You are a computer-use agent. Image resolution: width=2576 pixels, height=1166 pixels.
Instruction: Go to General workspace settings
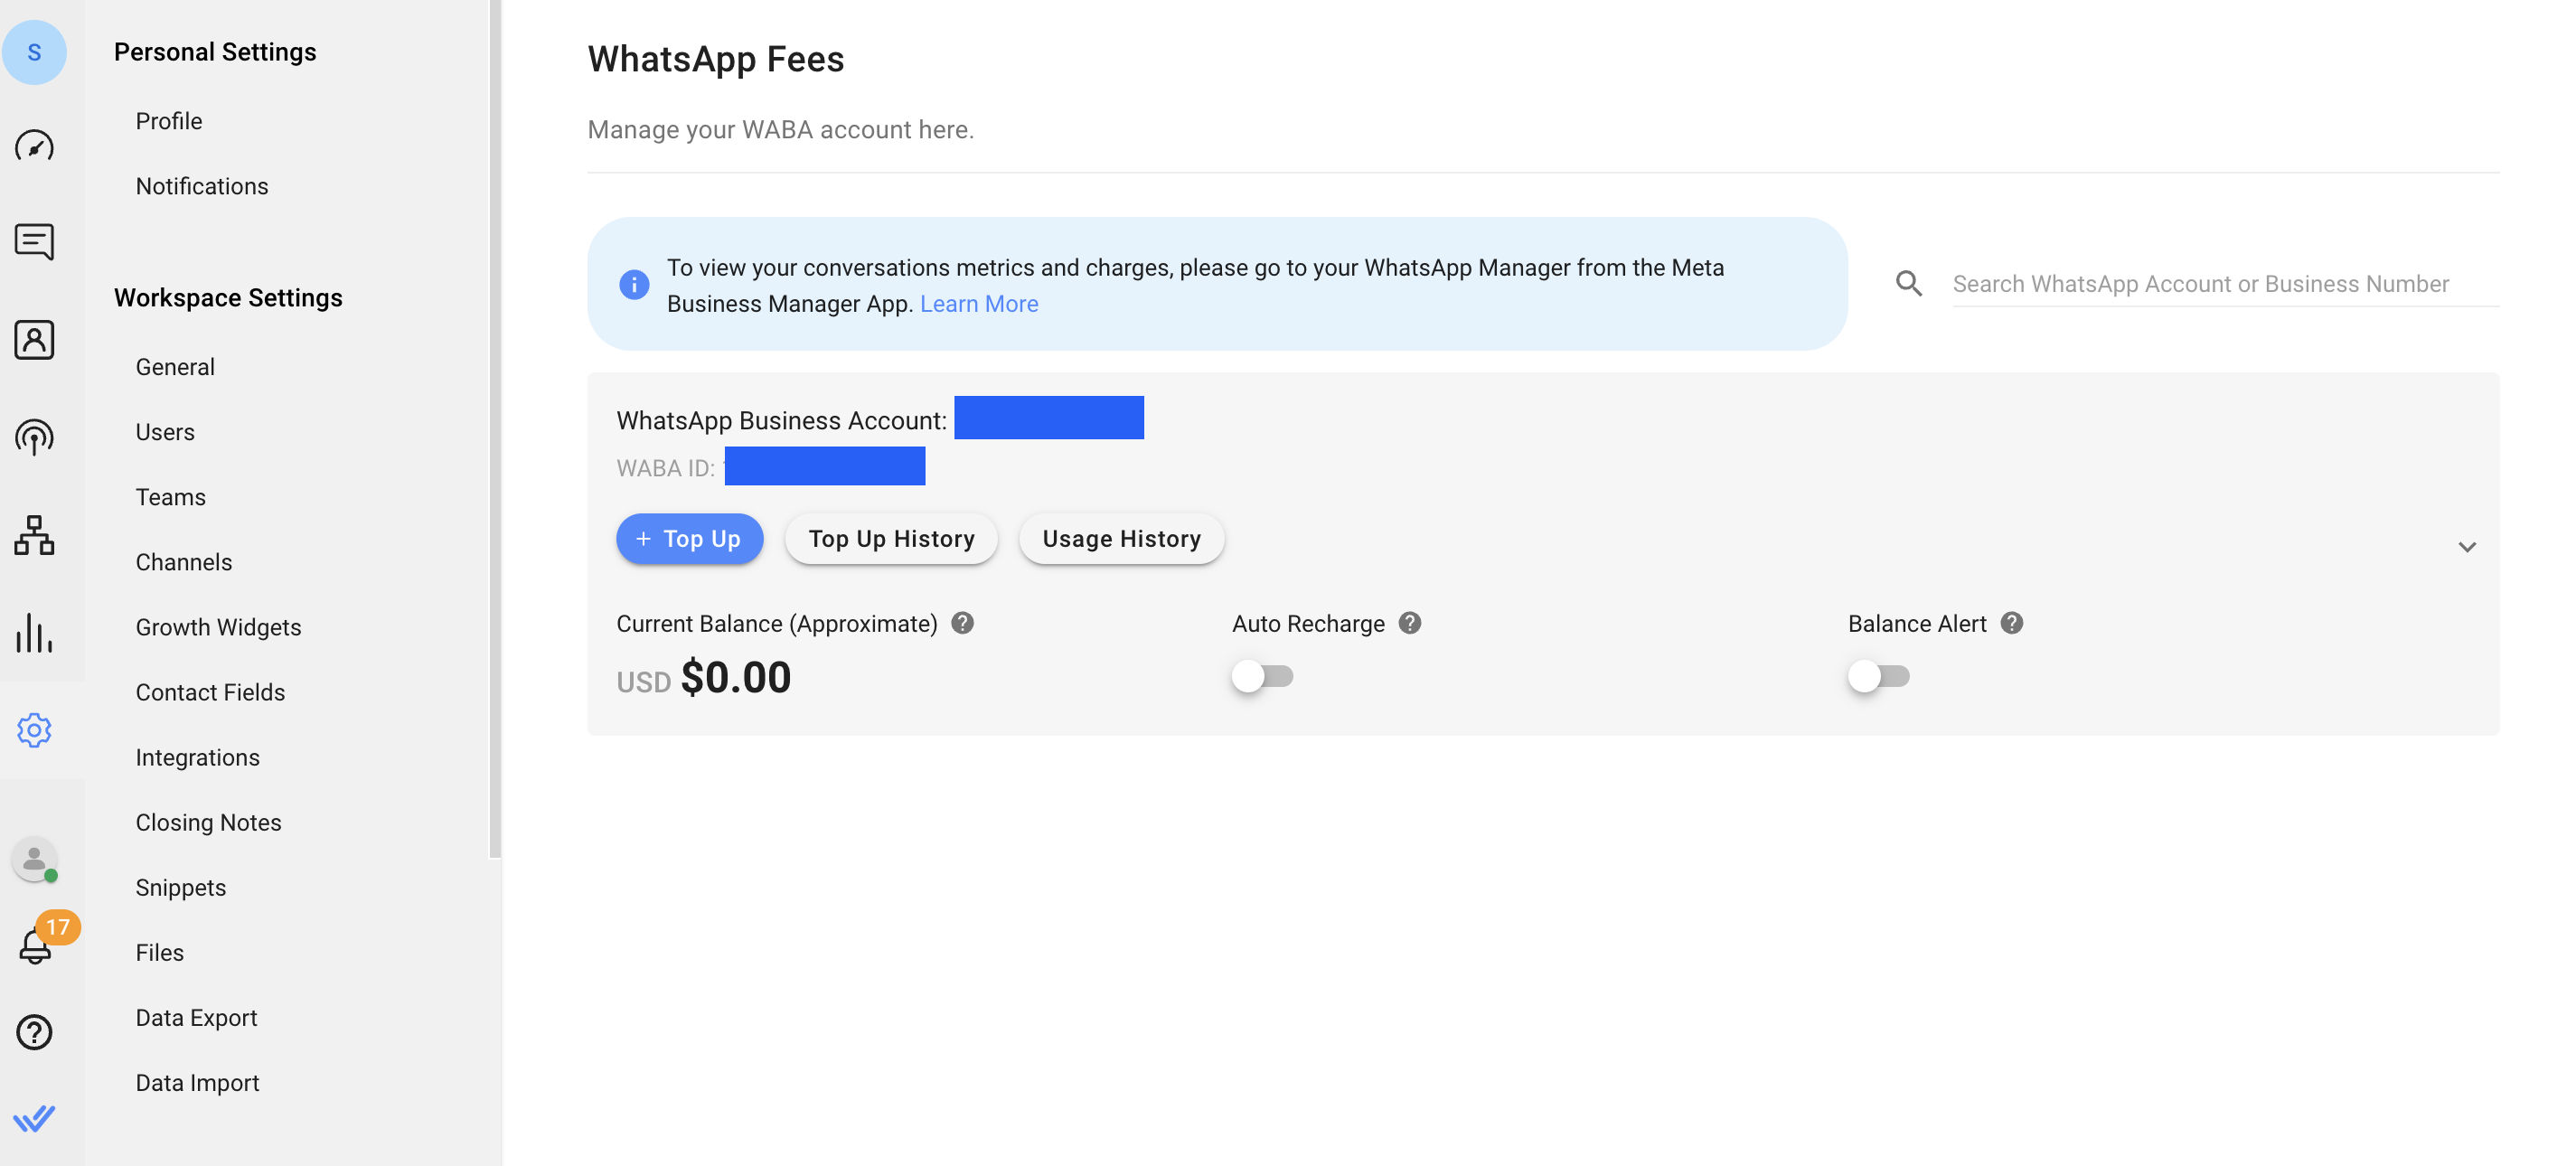[175, 367]
